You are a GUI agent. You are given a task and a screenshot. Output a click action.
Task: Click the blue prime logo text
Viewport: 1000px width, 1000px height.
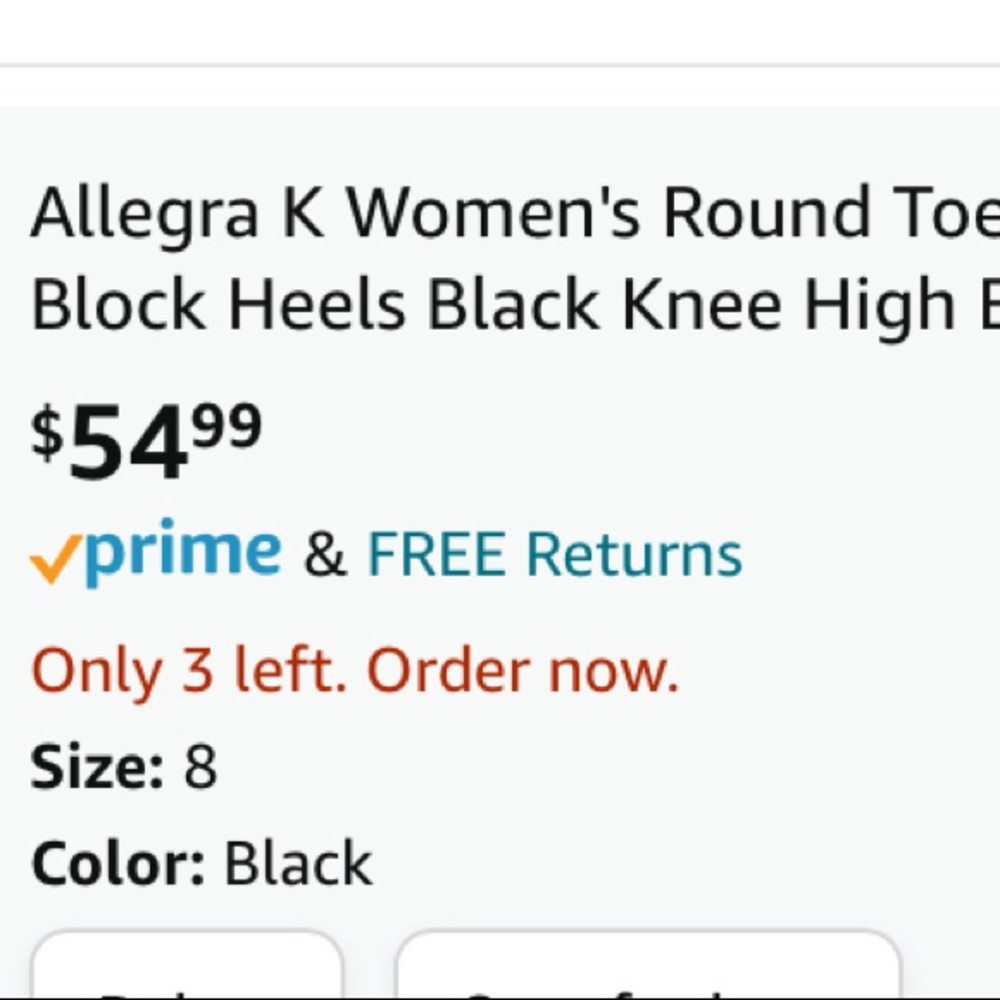(182, 552)
